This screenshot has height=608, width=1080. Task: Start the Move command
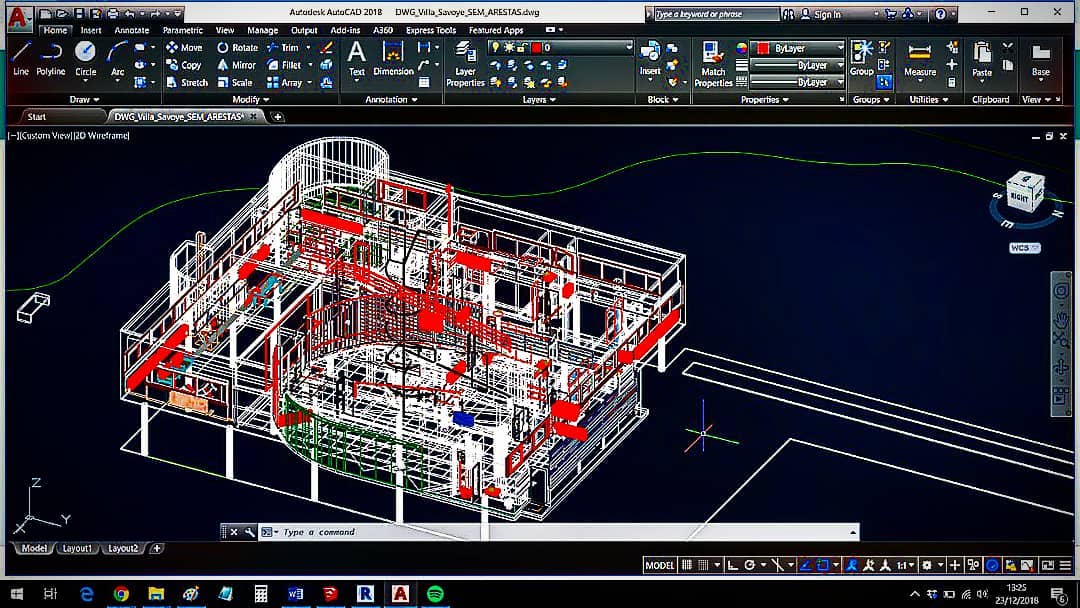click(x=185, y=48)
